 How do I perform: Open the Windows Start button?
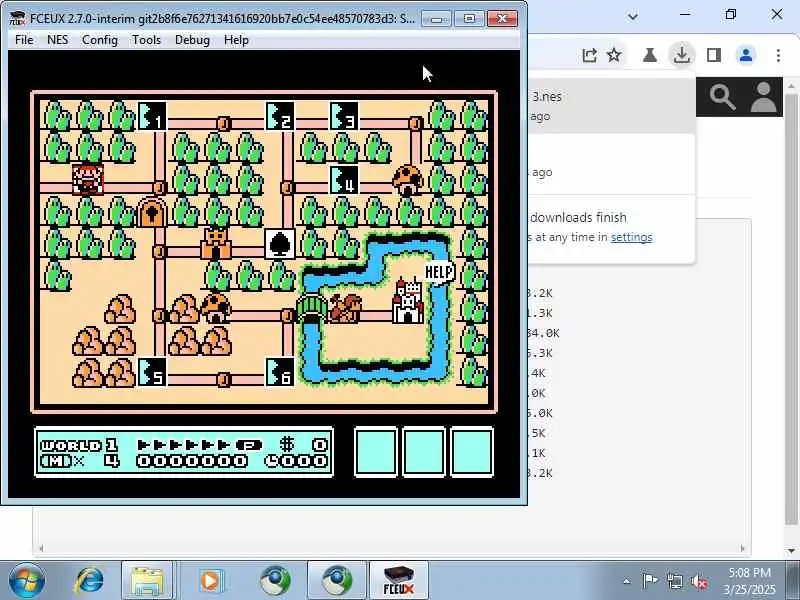pos(27,580)
